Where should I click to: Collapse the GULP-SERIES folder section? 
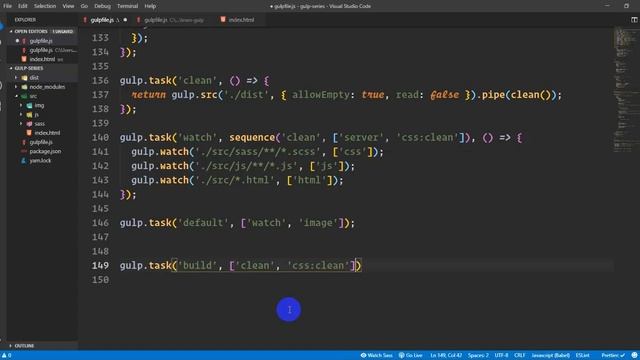point(11,68)
